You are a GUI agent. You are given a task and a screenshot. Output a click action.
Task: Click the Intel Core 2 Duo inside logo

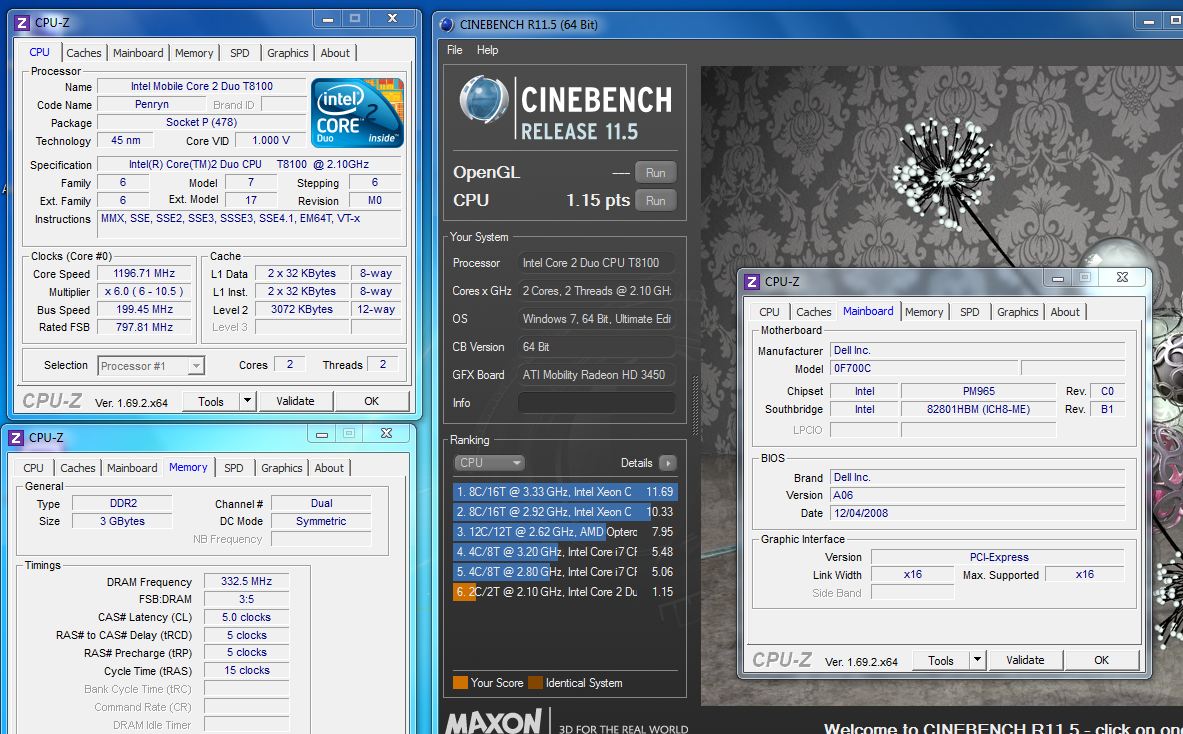[357, 113]
